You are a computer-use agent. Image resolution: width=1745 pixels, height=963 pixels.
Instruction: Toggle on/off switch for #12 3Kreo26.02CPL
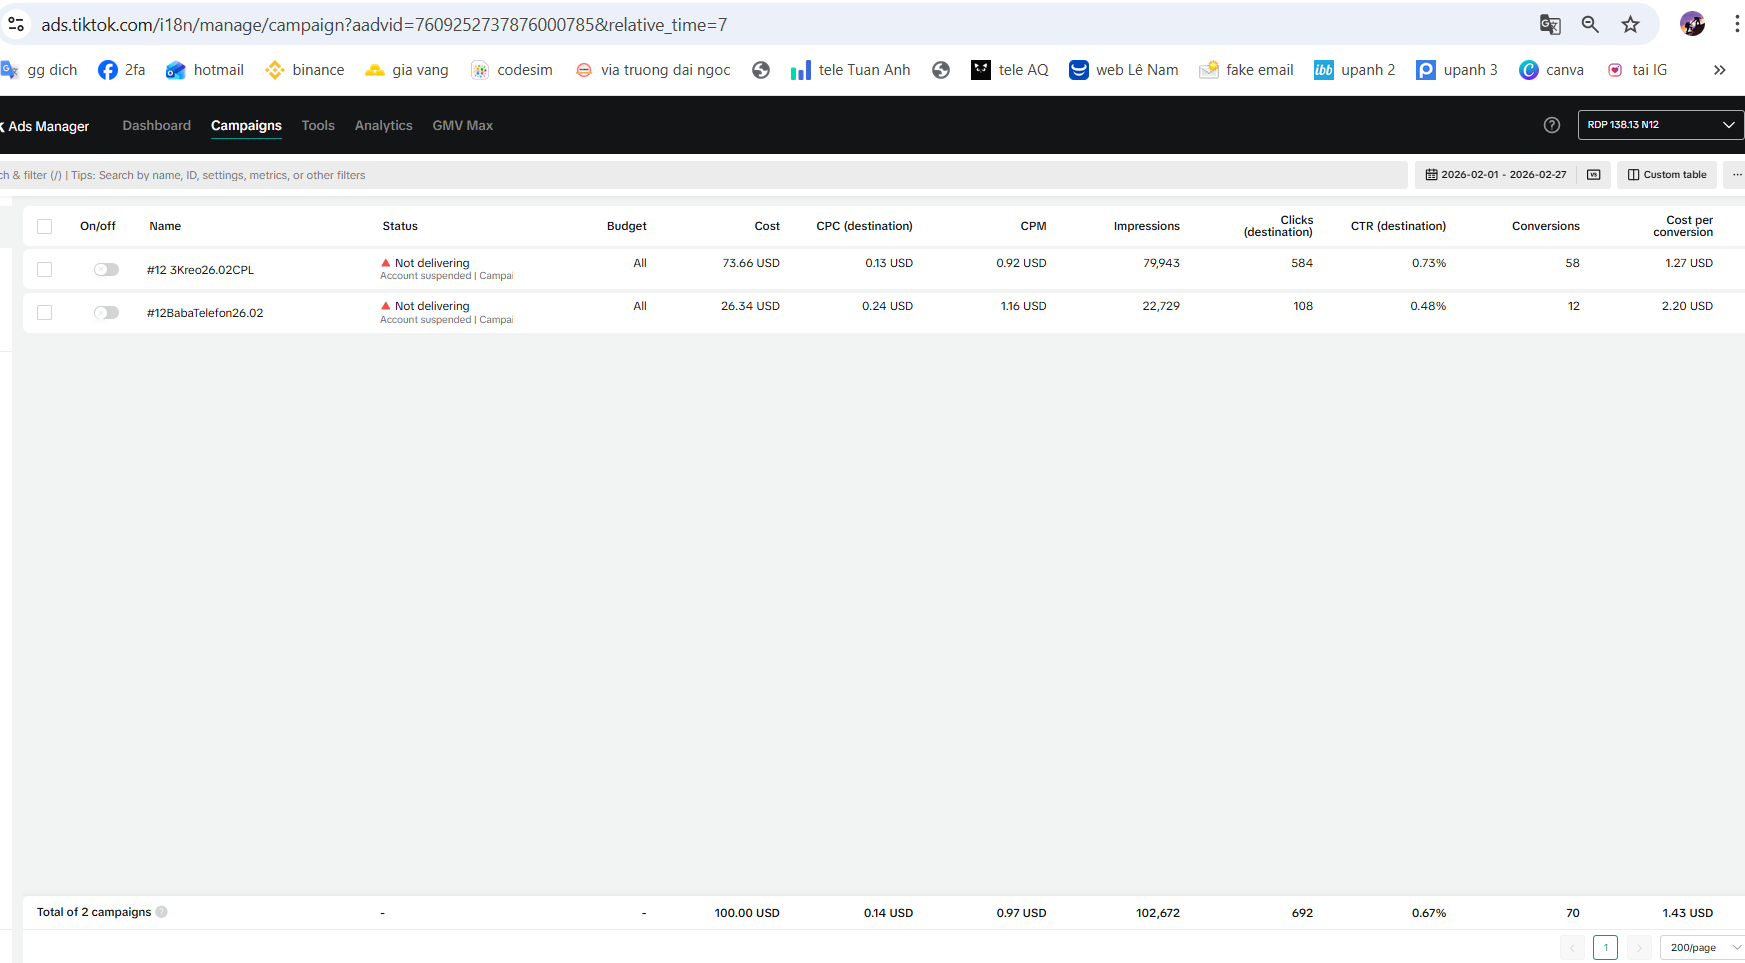click(106, 269)
